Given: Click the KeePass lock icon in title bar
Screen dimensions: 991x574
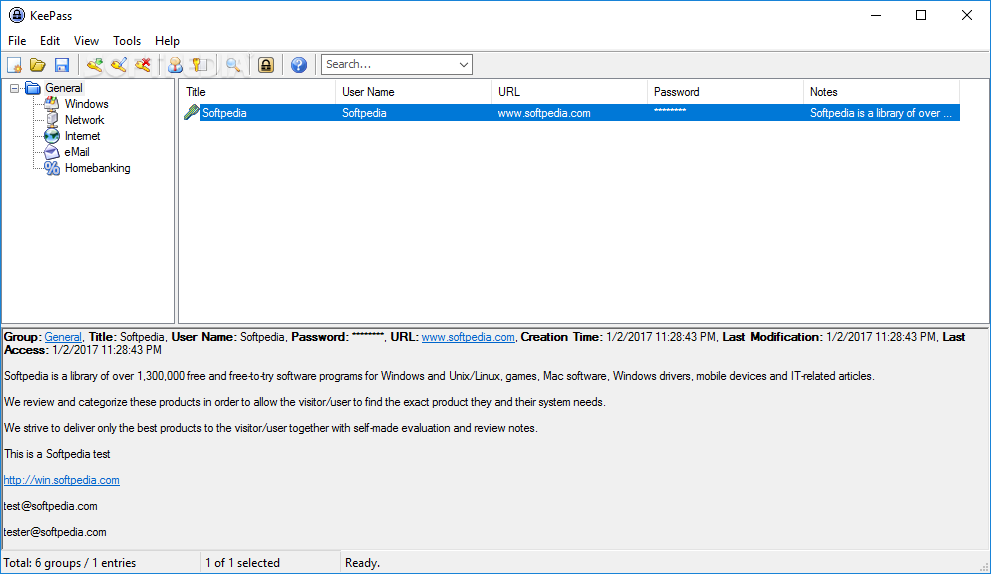Looking at the screenshot, I should [x=17, y=15].
